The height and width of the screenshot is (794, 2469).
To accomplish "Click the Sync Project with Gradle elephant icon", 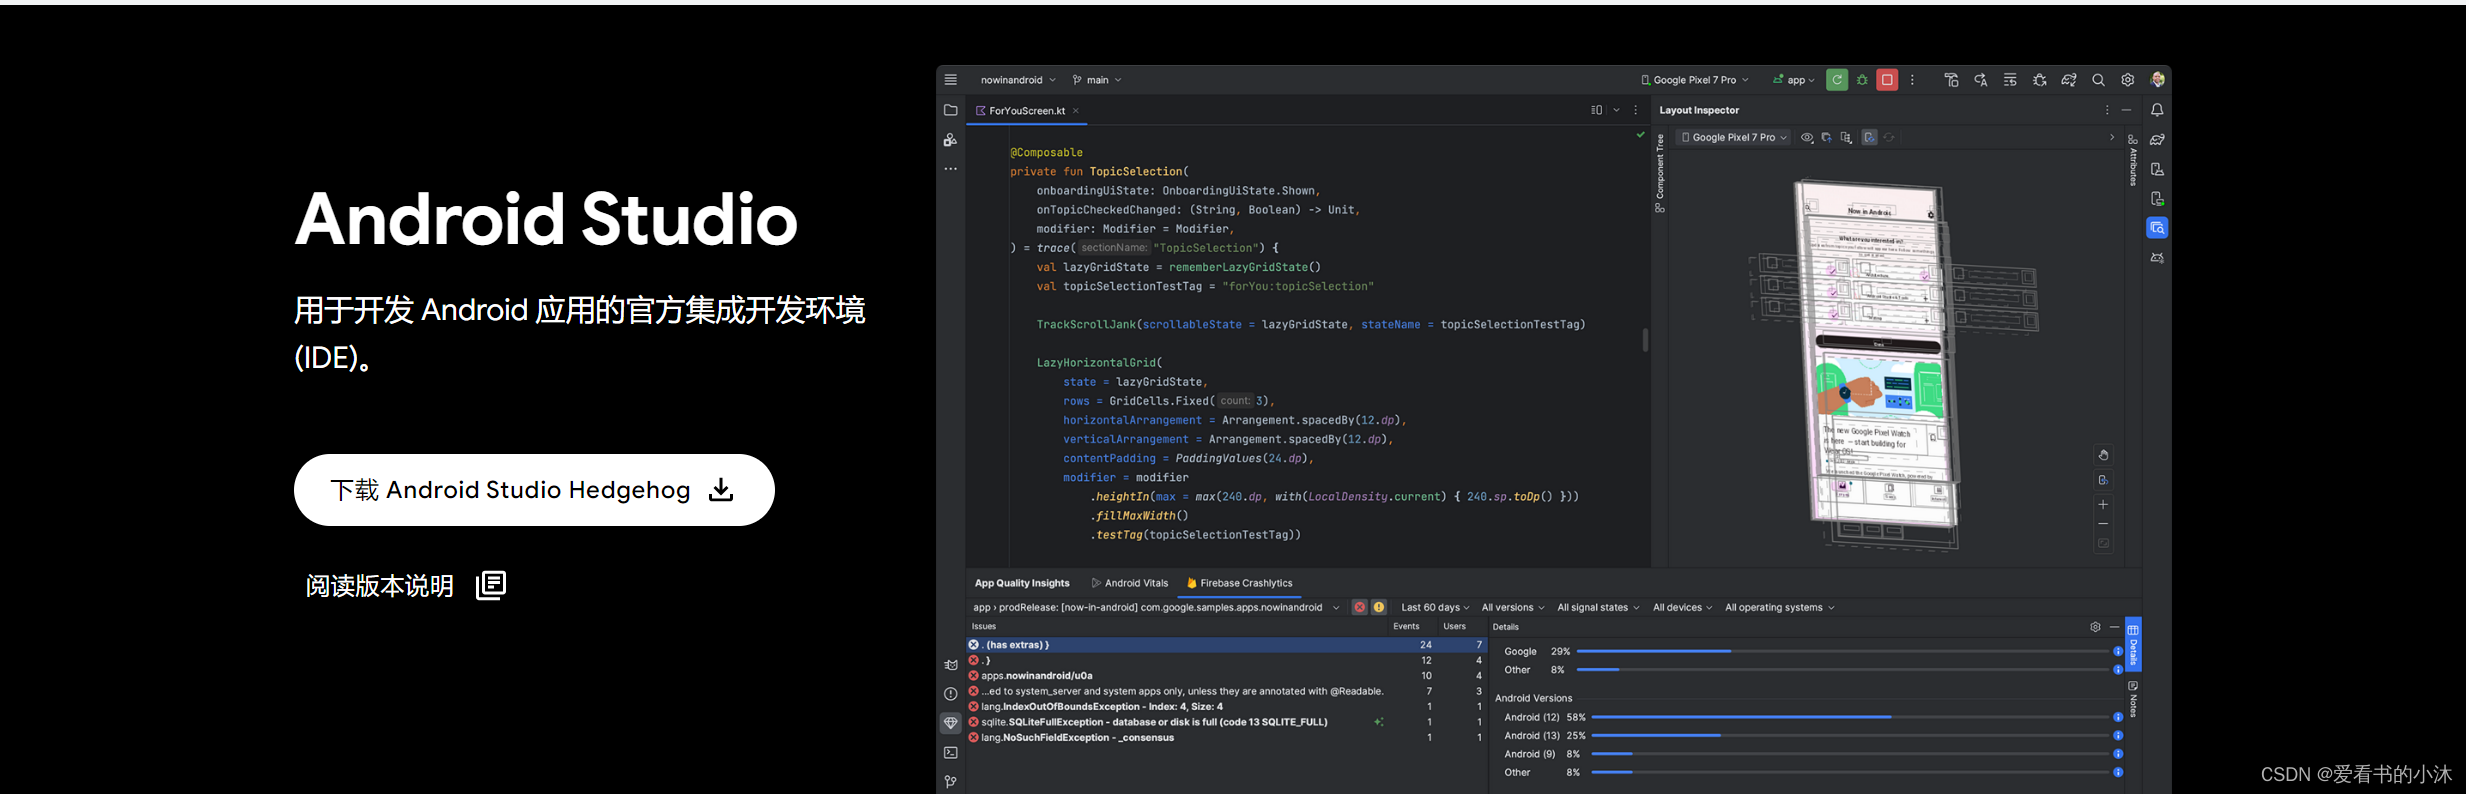I will pyautogui.click(x=2069, y=80).
